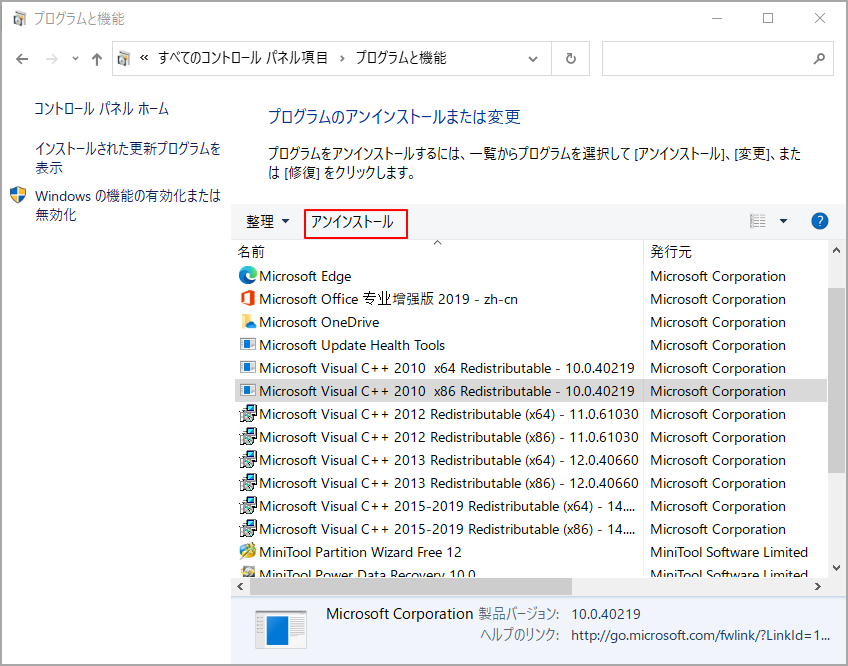This screenshot has height=666, width=848.
Task: Select MiniTool Partition Wizard Free 12
Action: (360, 552)
